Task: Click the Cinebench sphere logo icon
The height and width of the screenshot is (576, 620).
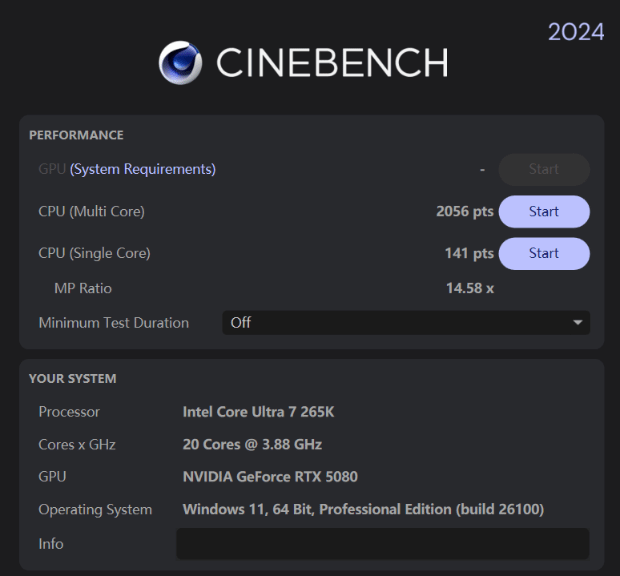Action: (x=180, y=63)
